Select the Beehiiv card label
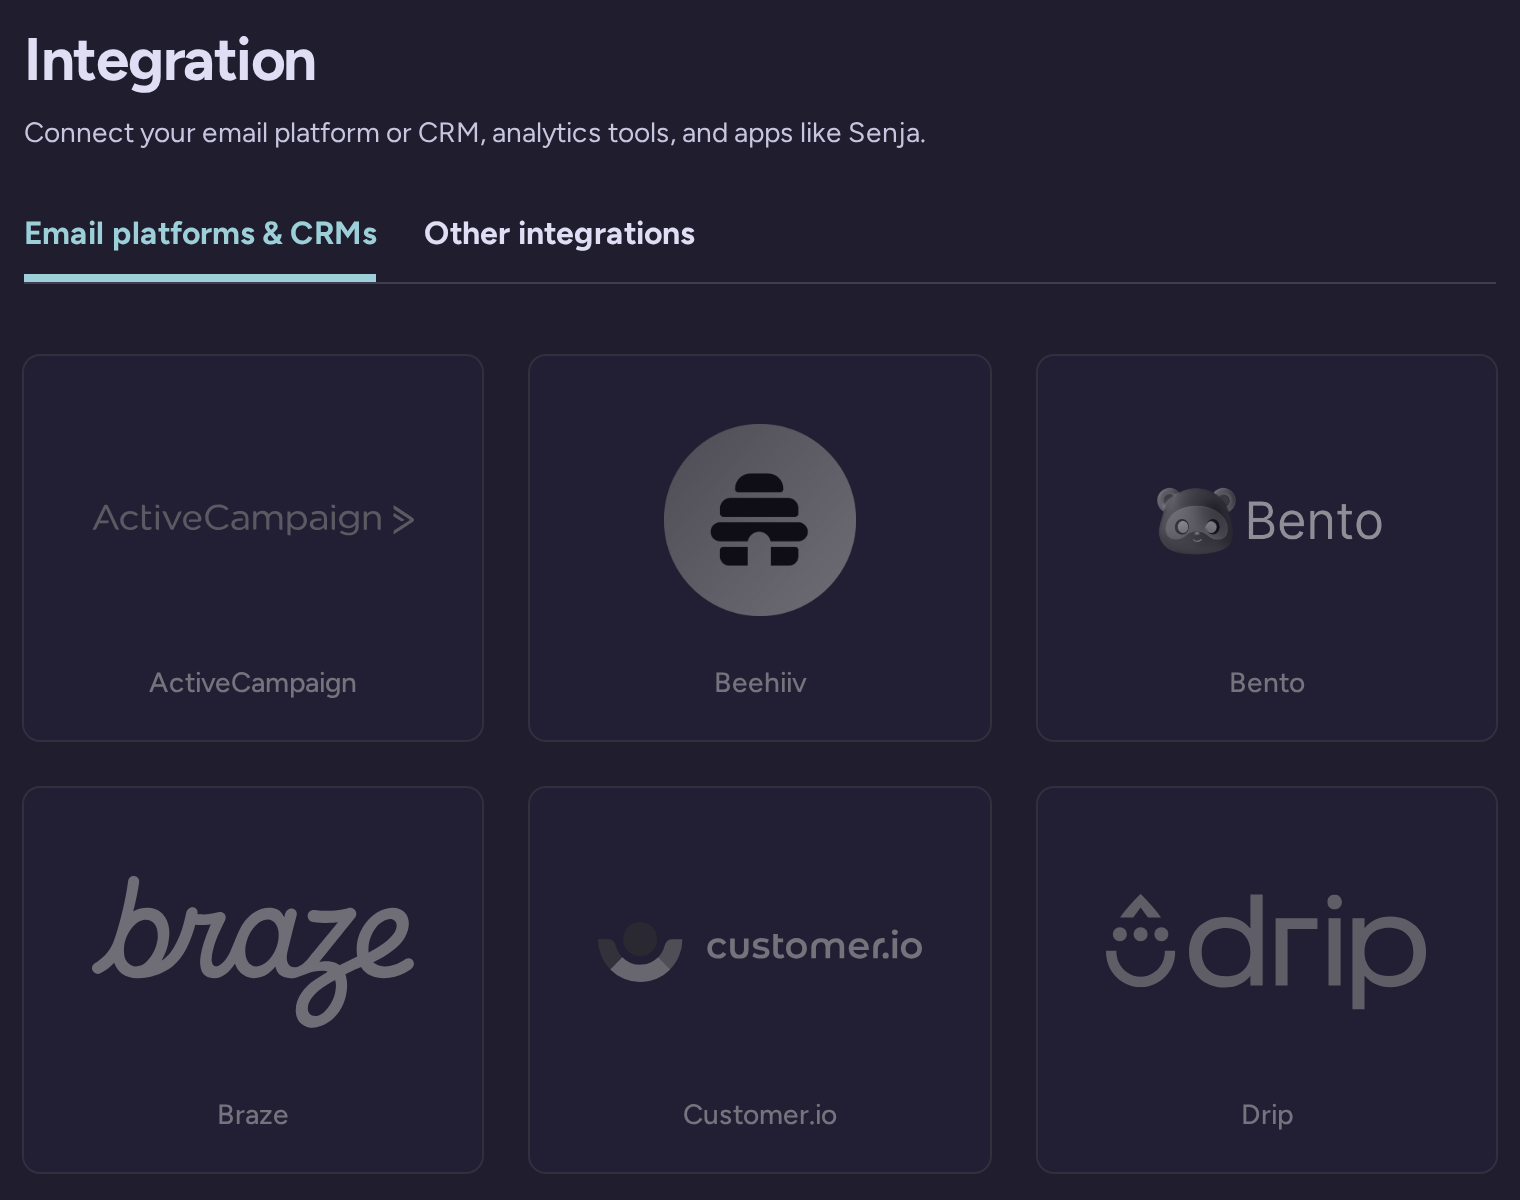The image size is (1520, 1200). click(760, 683)
